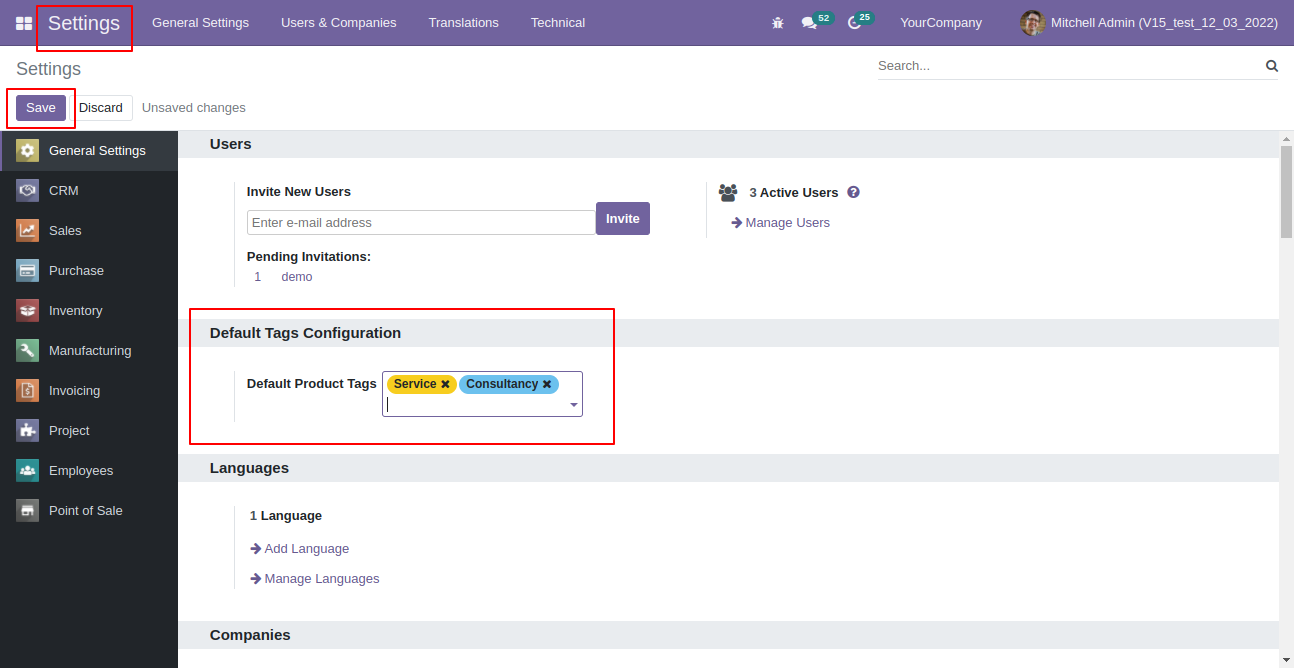Select the Sales sidebar icon
The image size is (1294, 668).
pyautogui.click(x=28, y=230)
